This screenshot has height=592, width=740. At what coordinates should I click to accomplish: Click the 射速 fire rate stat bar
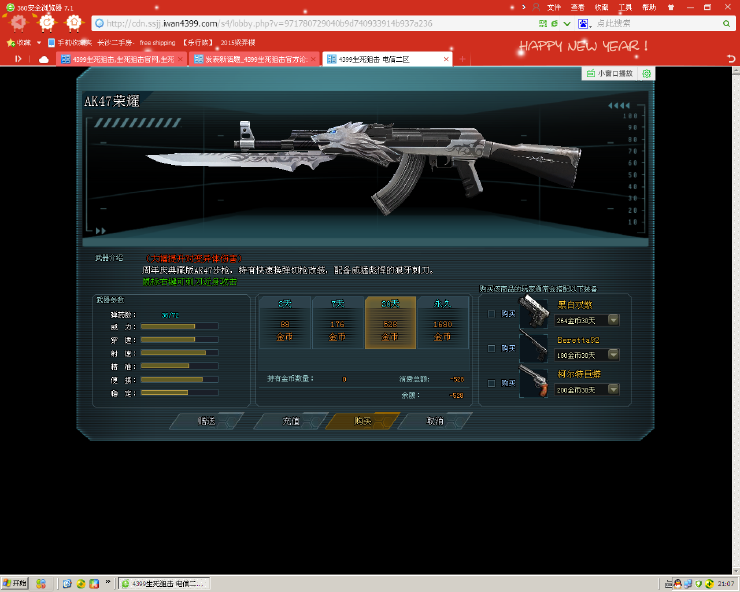179,353
